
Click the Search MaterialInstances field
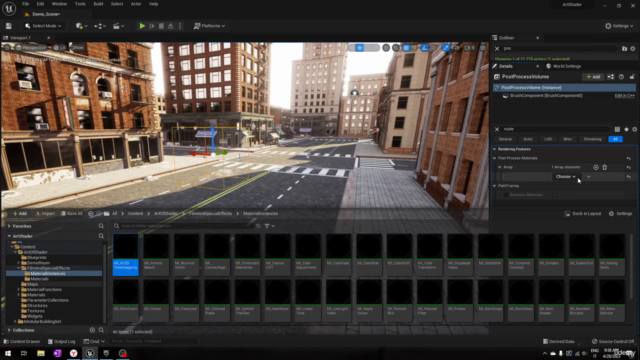point(184,226)
